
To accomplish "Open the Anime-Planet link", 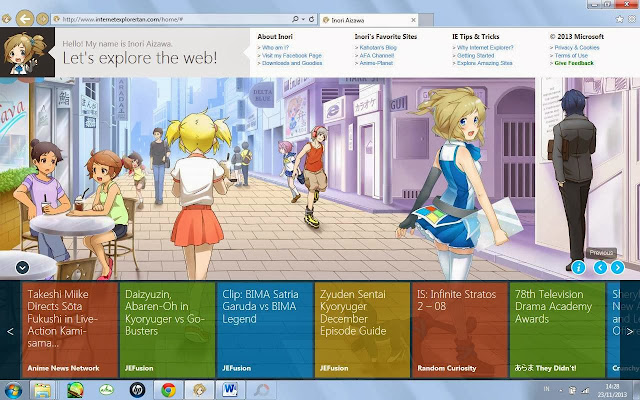I will click(376, 63).
